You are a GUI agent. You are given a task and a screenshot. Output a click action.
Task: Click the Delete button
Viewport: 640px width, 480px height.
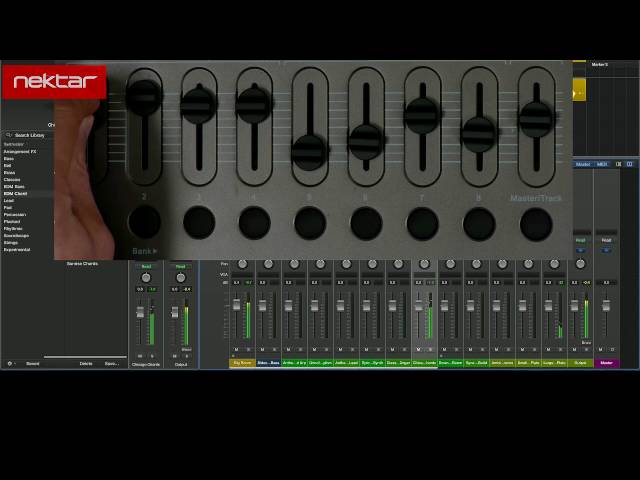86,364
